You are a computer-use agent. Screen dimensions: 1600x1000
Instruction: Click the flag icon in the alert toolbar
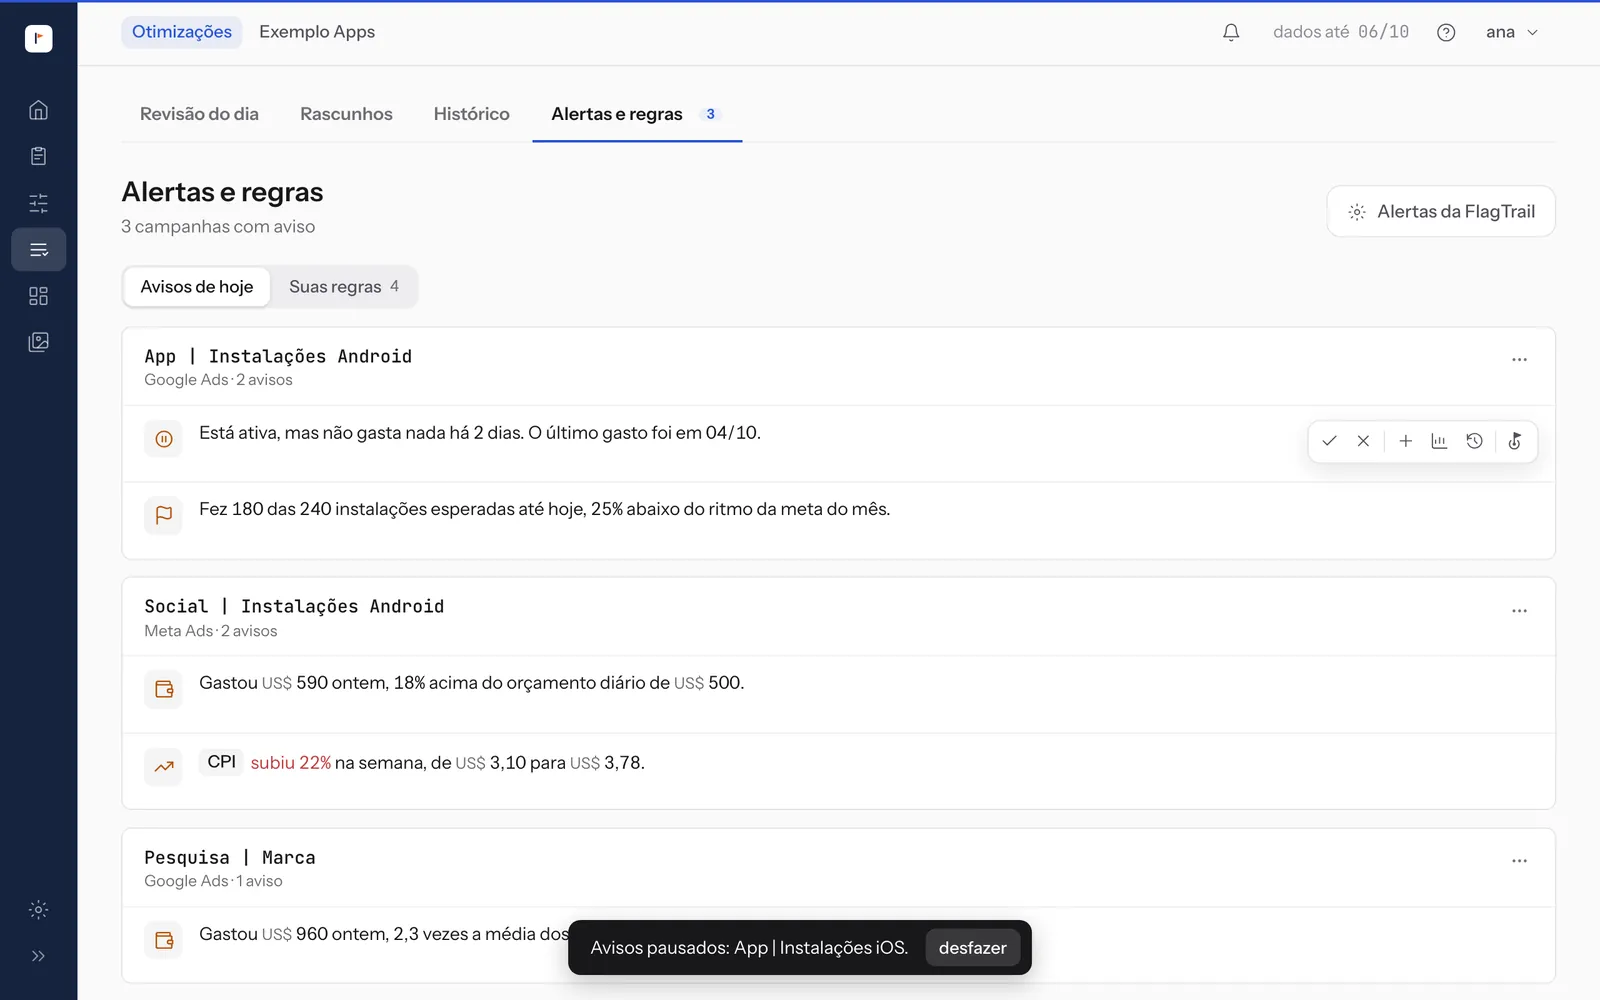click(1515, 441)
